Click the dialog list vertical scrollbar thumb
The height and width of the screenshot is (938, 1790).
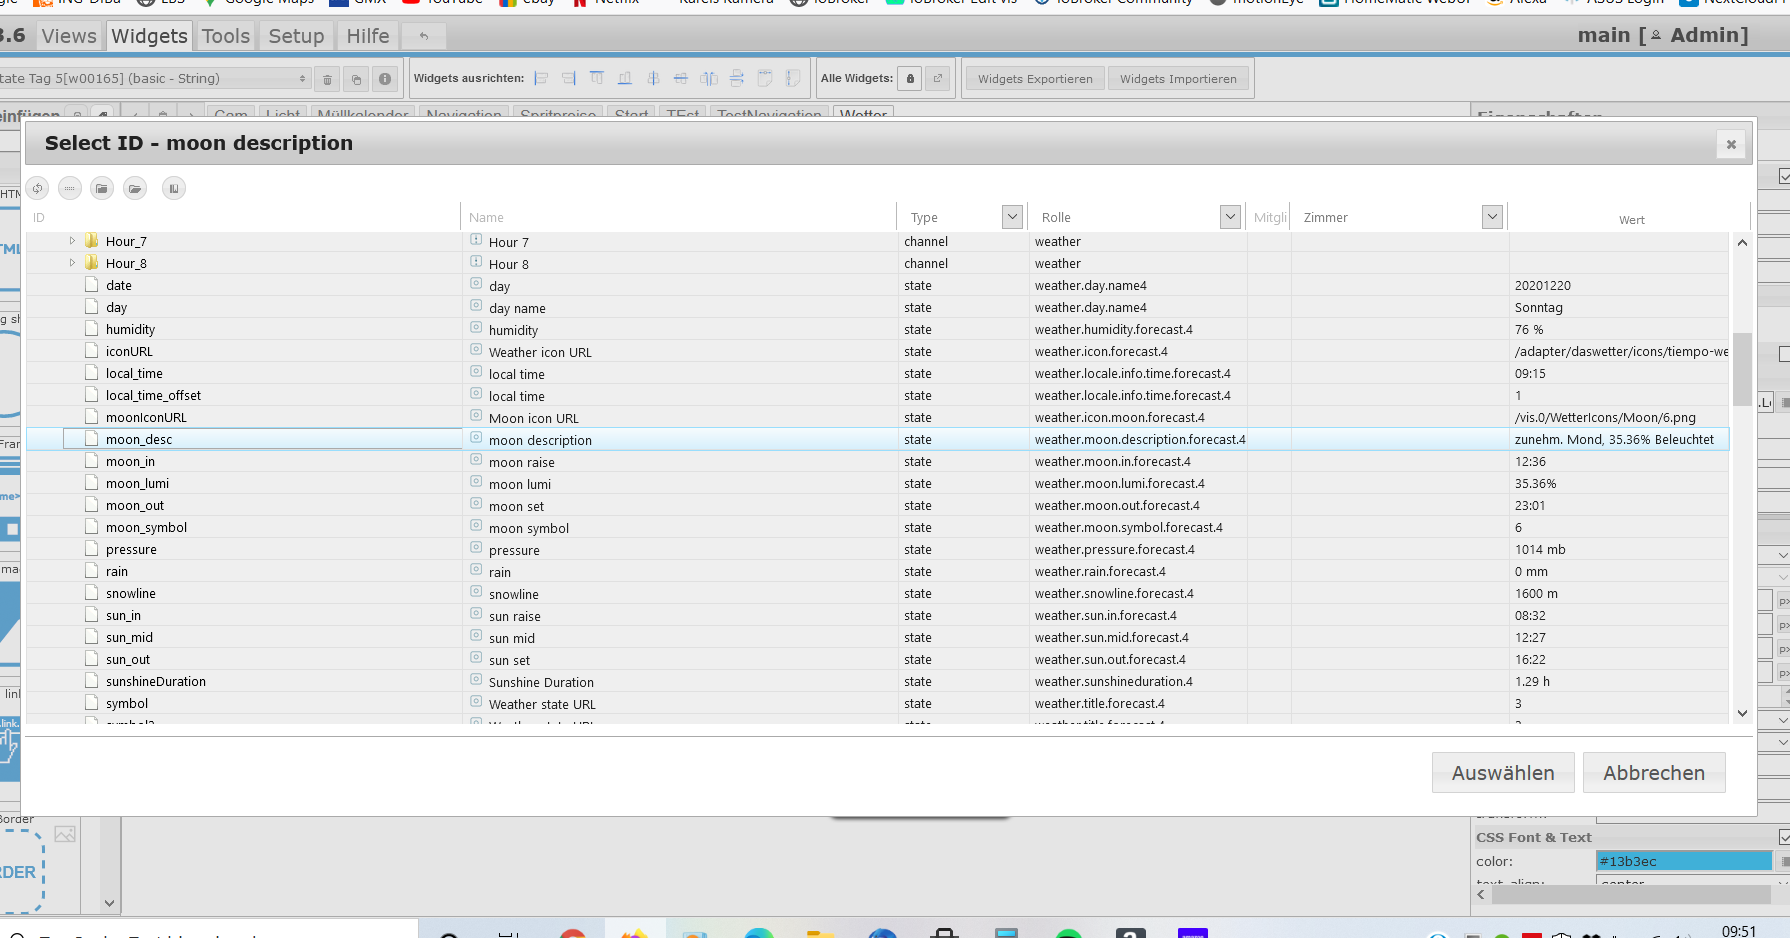pos(1742,368)
